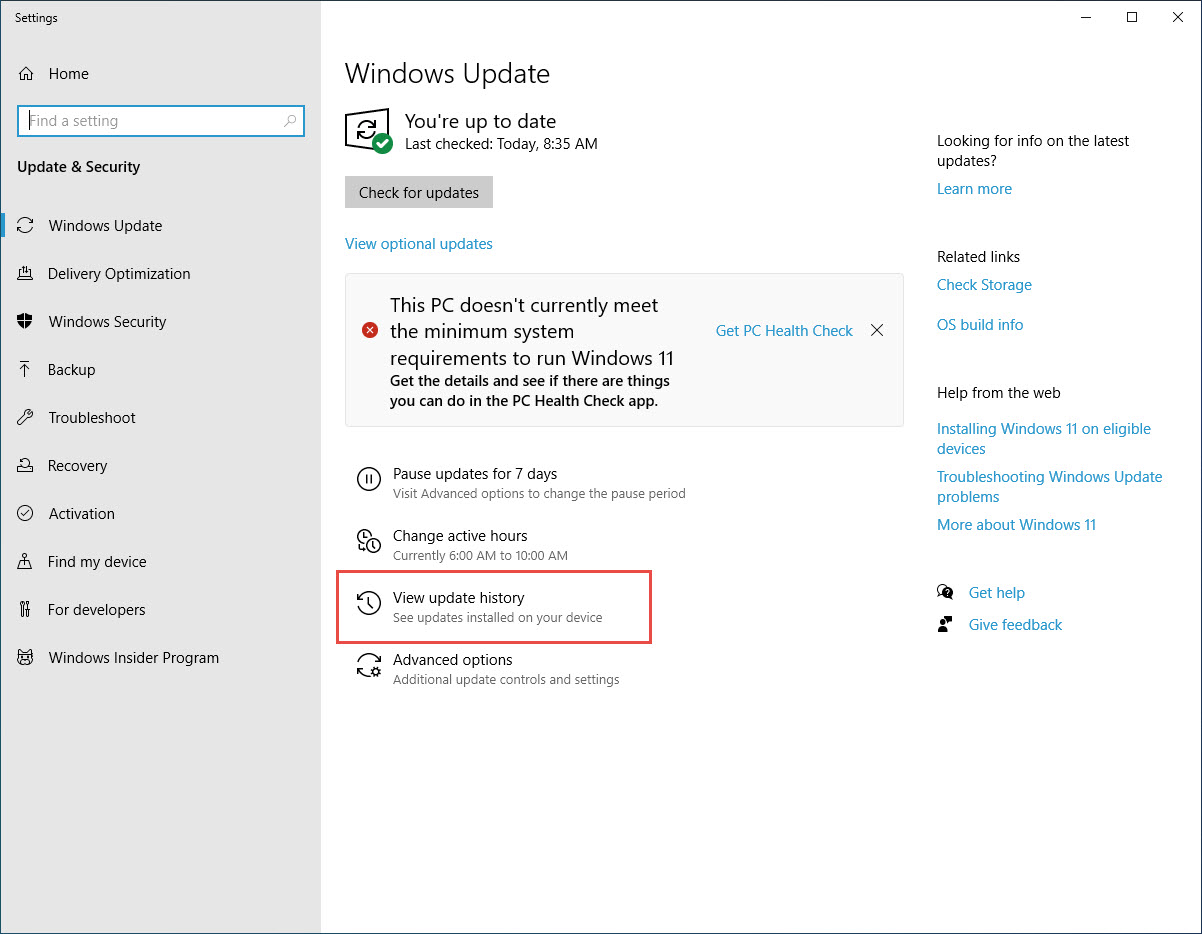Image resolution: width=1202 pixels, height=934 pixels.
Task: Click Give feedback link
Action: (1016, 625)
